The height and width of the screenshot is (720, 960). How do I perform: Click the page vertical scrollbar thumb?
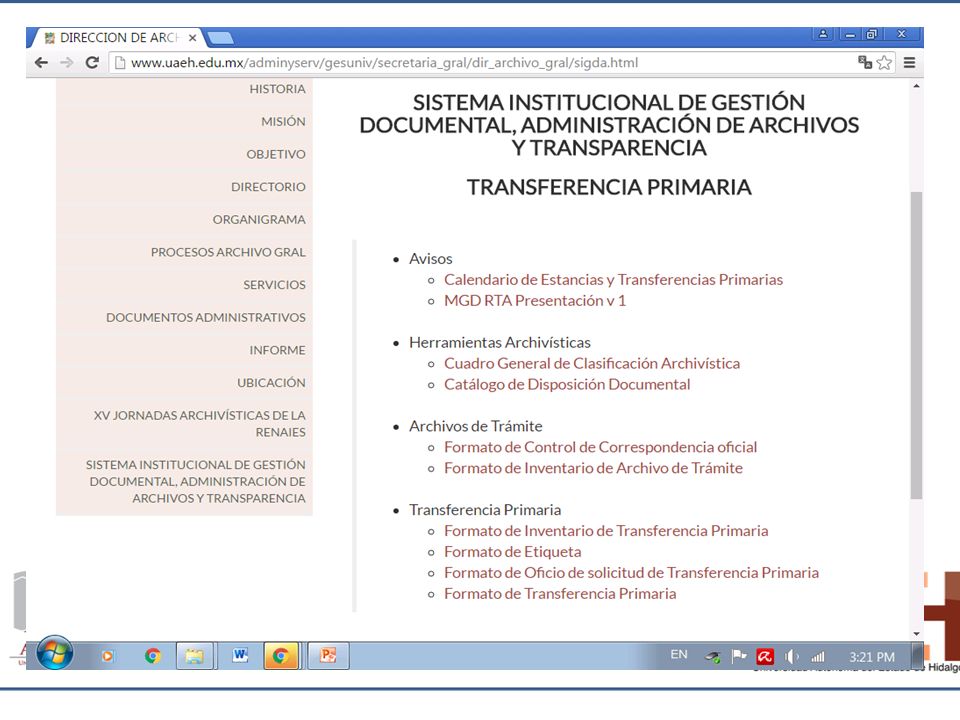tap(916, 345)
